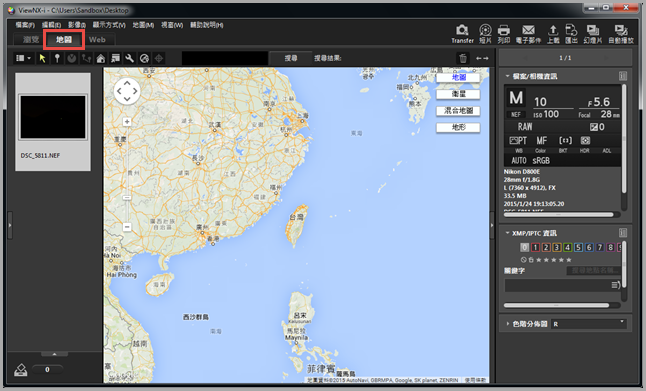Open the 短片 movie editor icon
The image size is (646, 391).
tap(485, 30)
